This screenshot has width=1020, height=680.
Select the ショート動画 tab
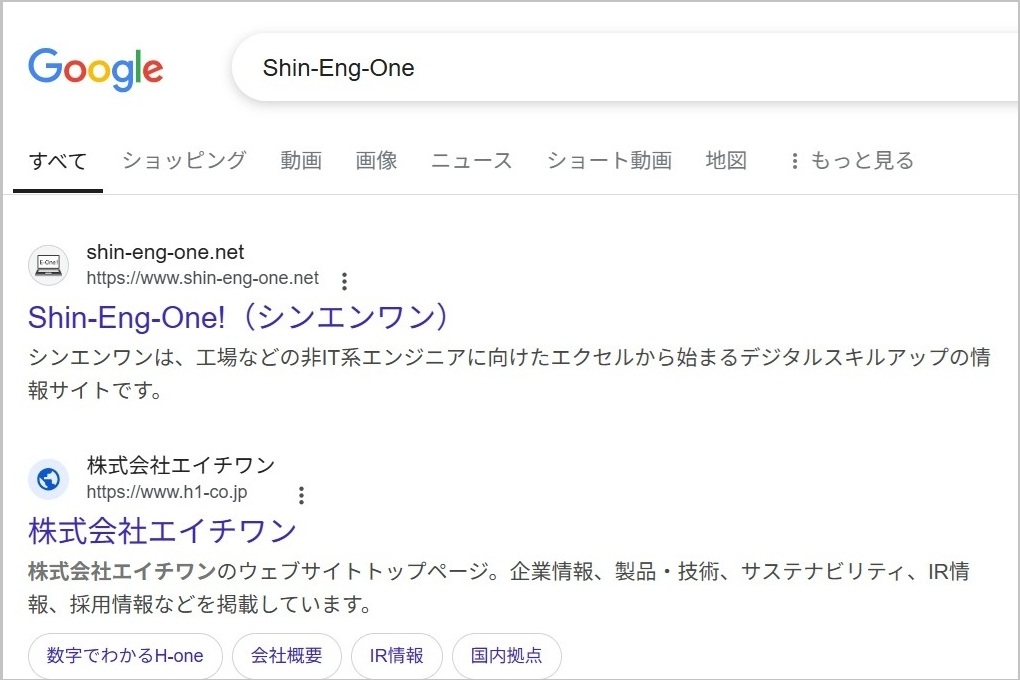pyautogui.click(x=608, y=160)
